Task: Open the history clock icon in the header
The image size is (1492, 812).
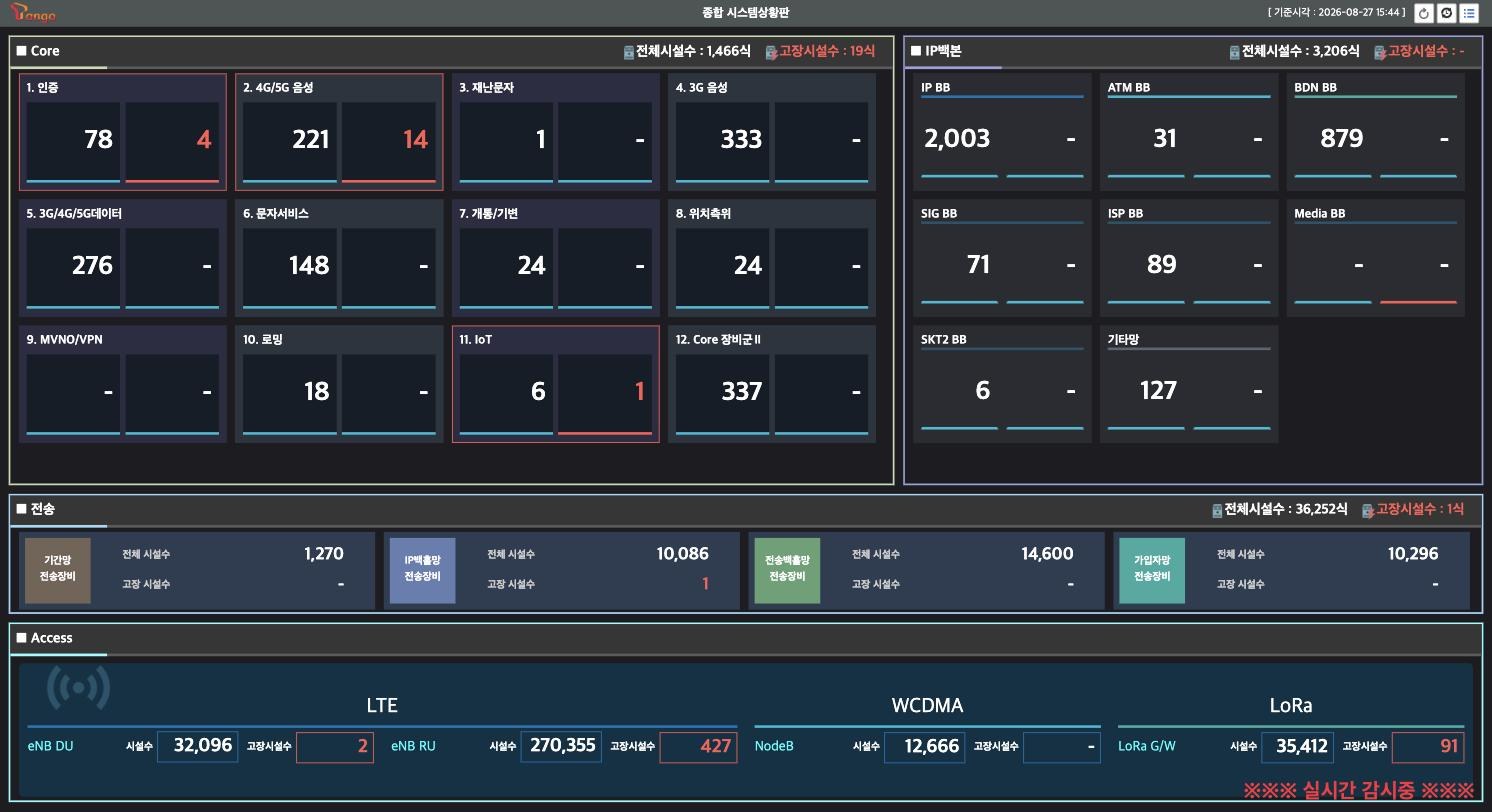Action: point(1446,13)
